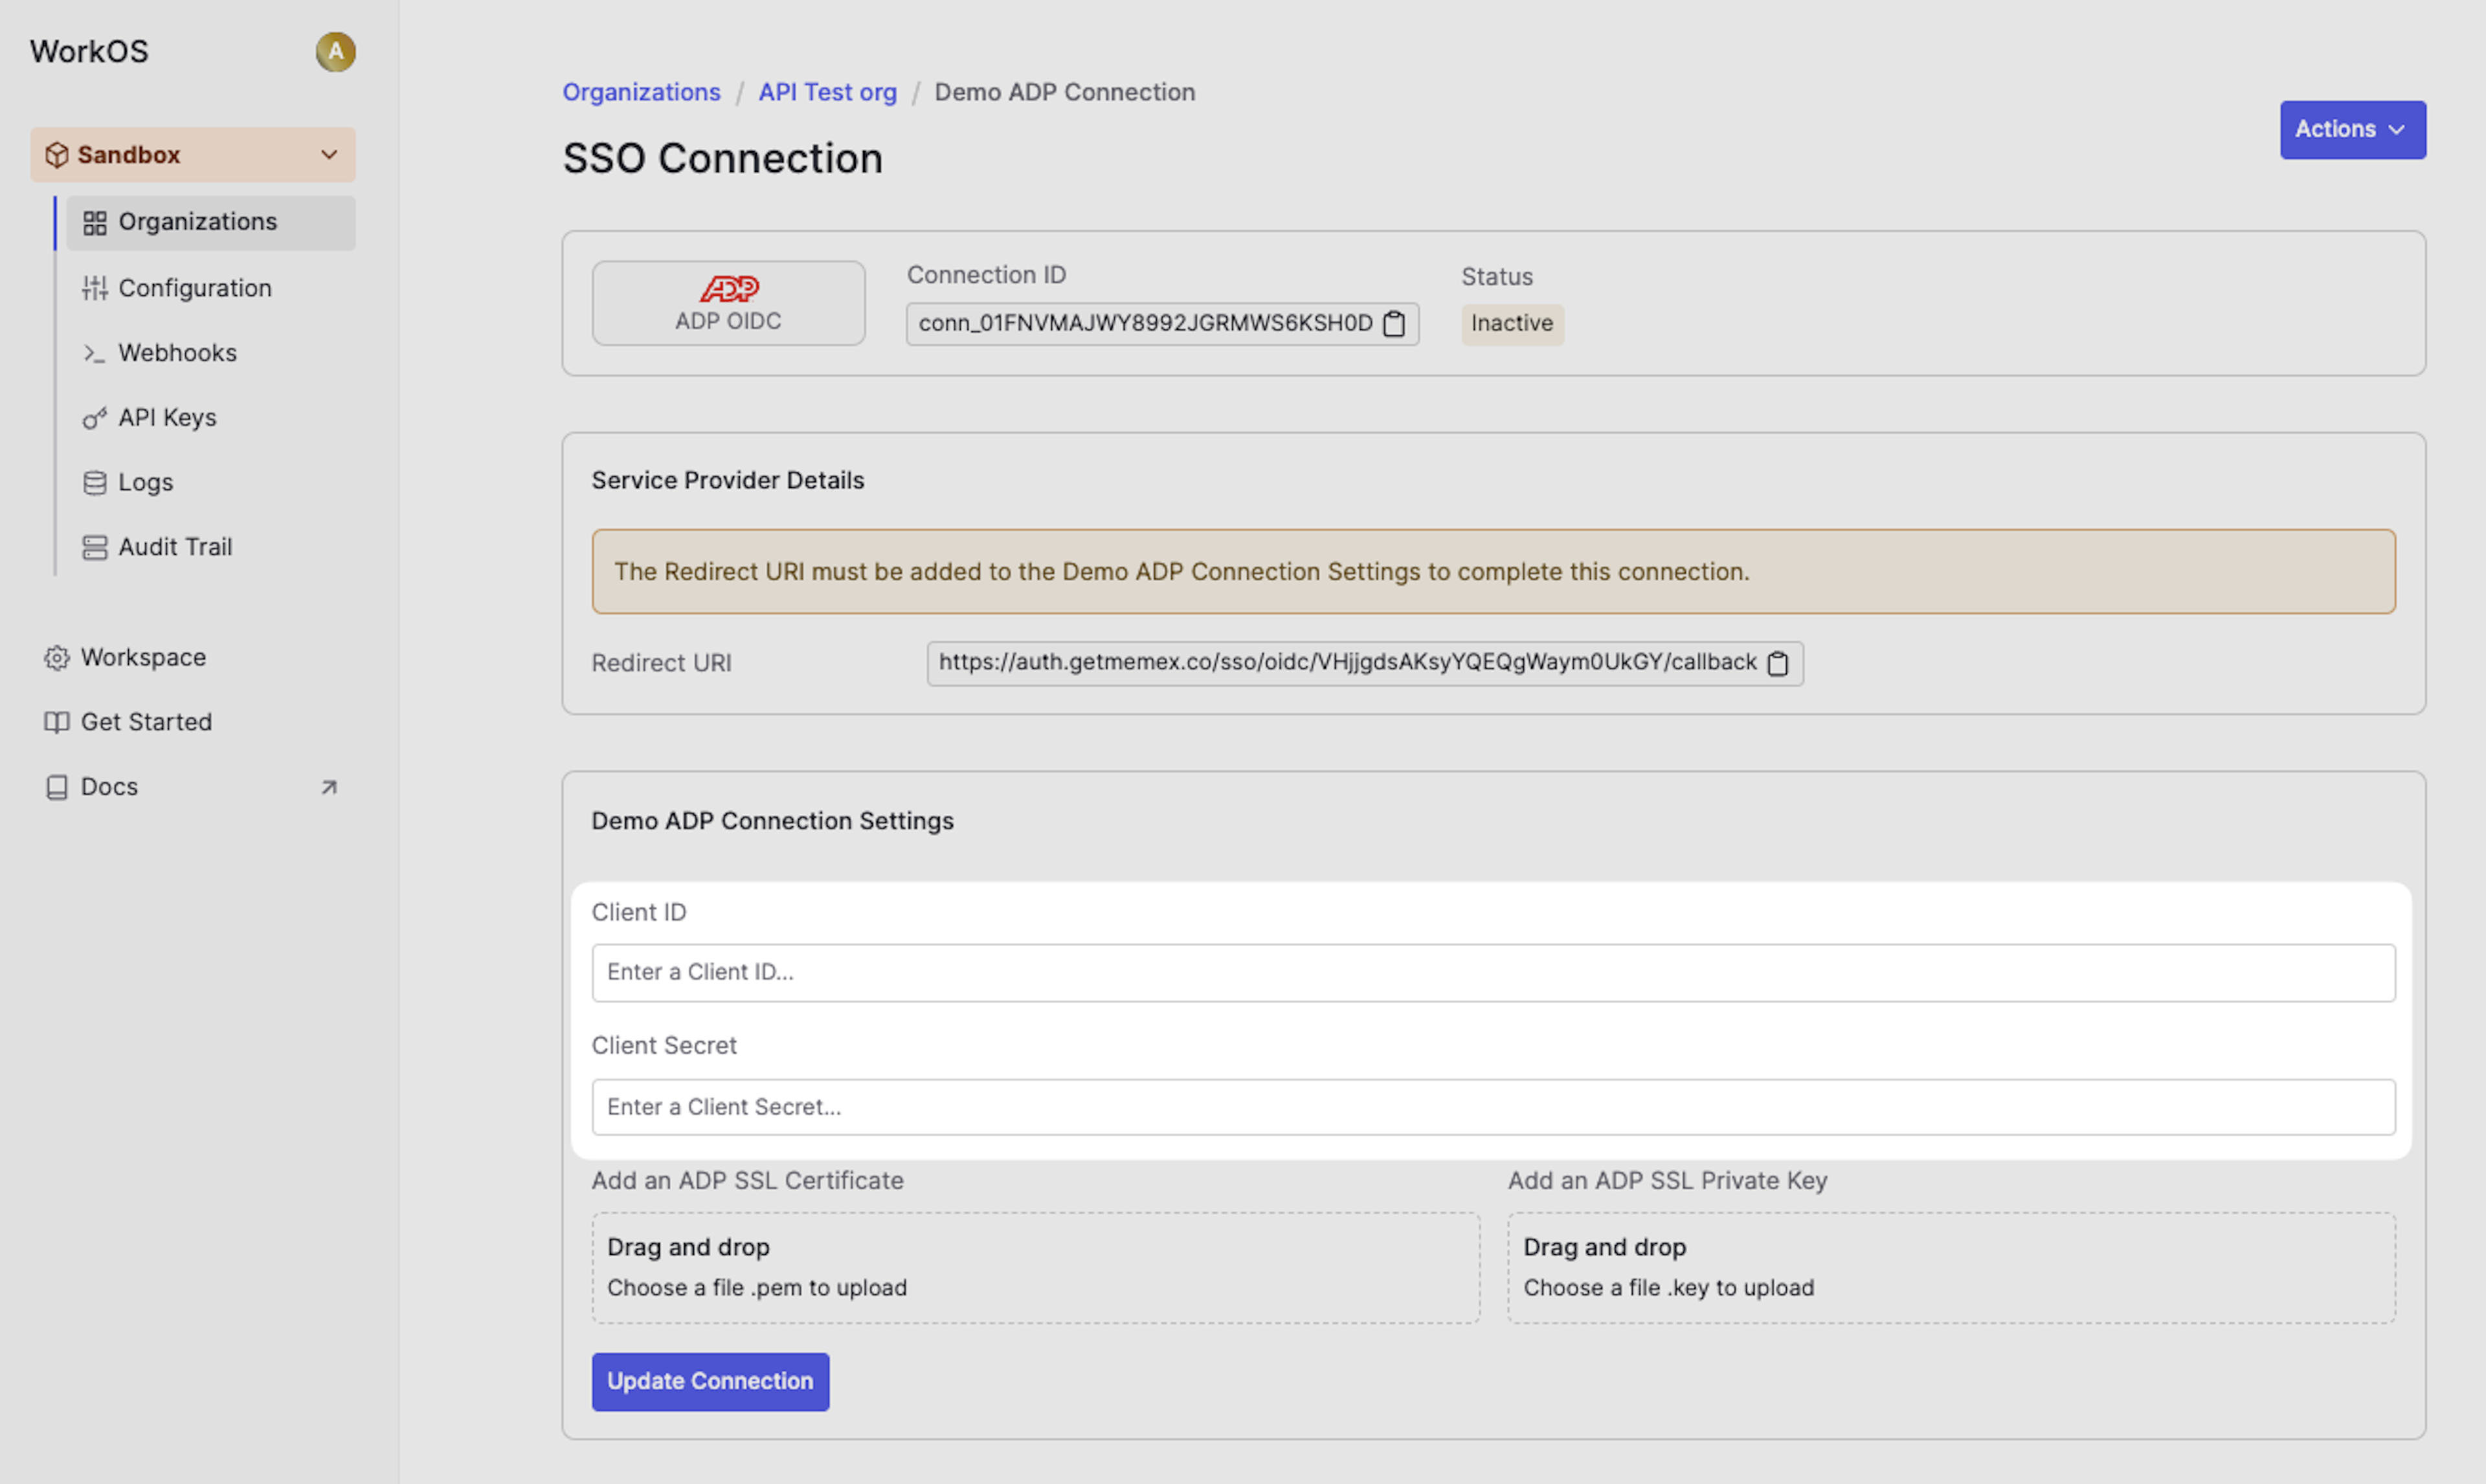Copy the Connection ID clipboard icon
This screenshot has height=1484, width=2486.
coord(1394,324)
